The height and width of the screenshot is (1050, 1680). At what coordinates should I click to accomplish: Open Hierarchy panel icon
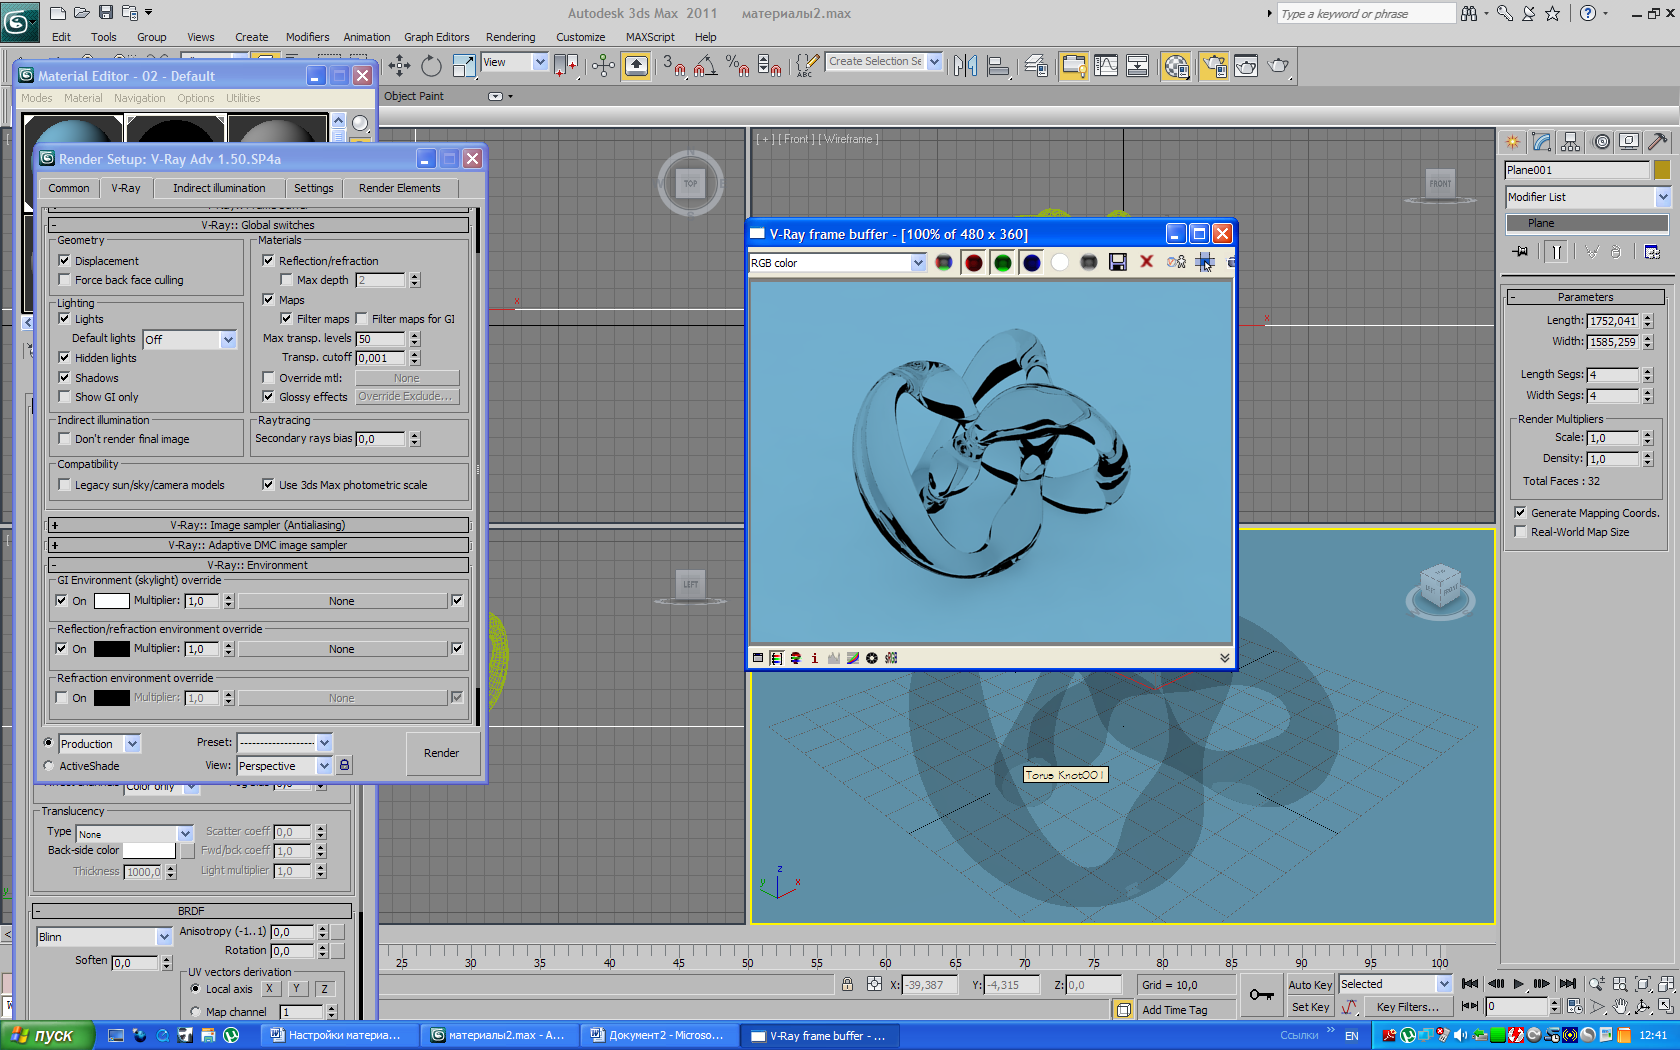(1571, 142)
